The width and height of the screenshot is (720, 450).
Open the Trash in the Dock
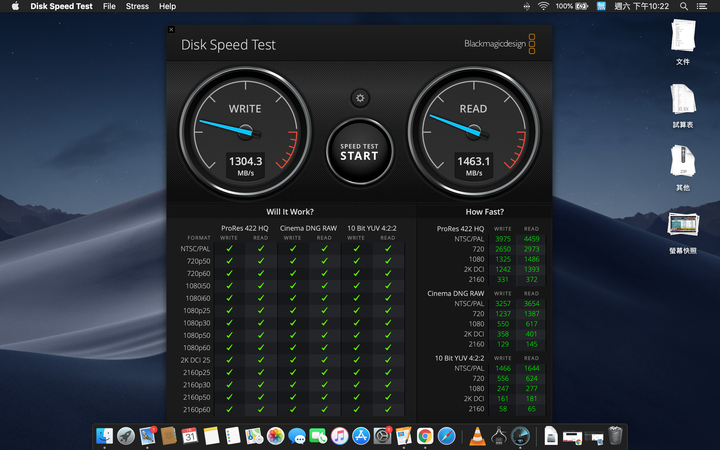click(615, 436)
